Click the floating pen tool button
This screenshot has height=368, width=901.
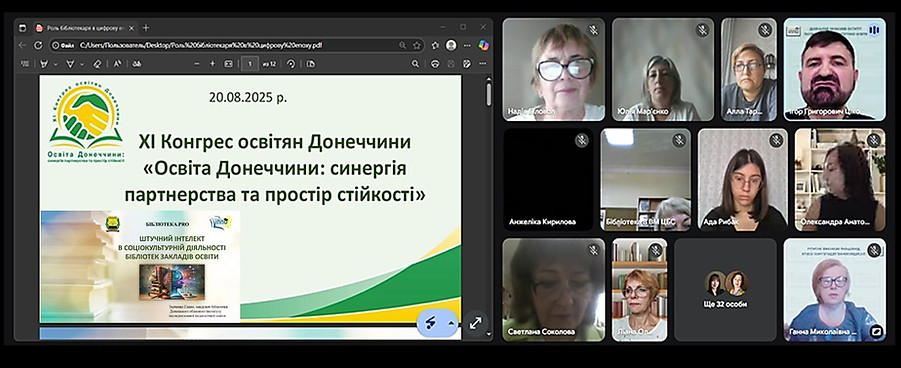tap(430, 323)
